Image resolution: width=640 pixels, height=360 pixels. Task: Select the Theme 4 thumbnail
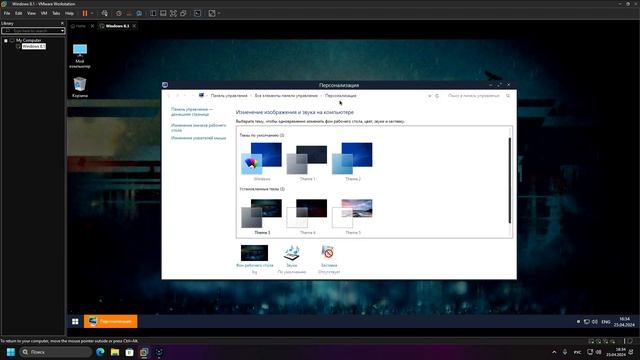point(307,216)
